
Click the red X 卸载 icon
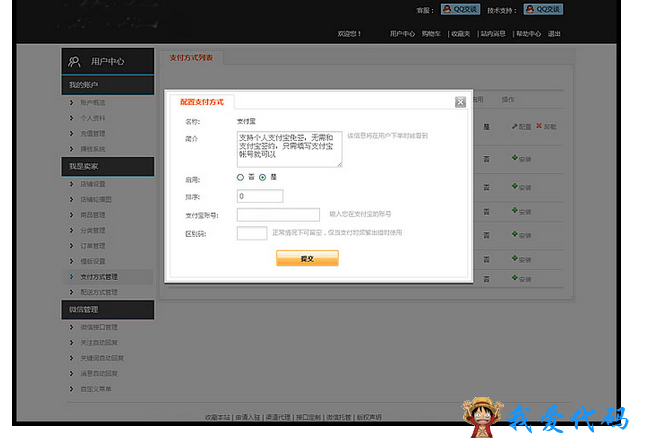pos(539,126)
